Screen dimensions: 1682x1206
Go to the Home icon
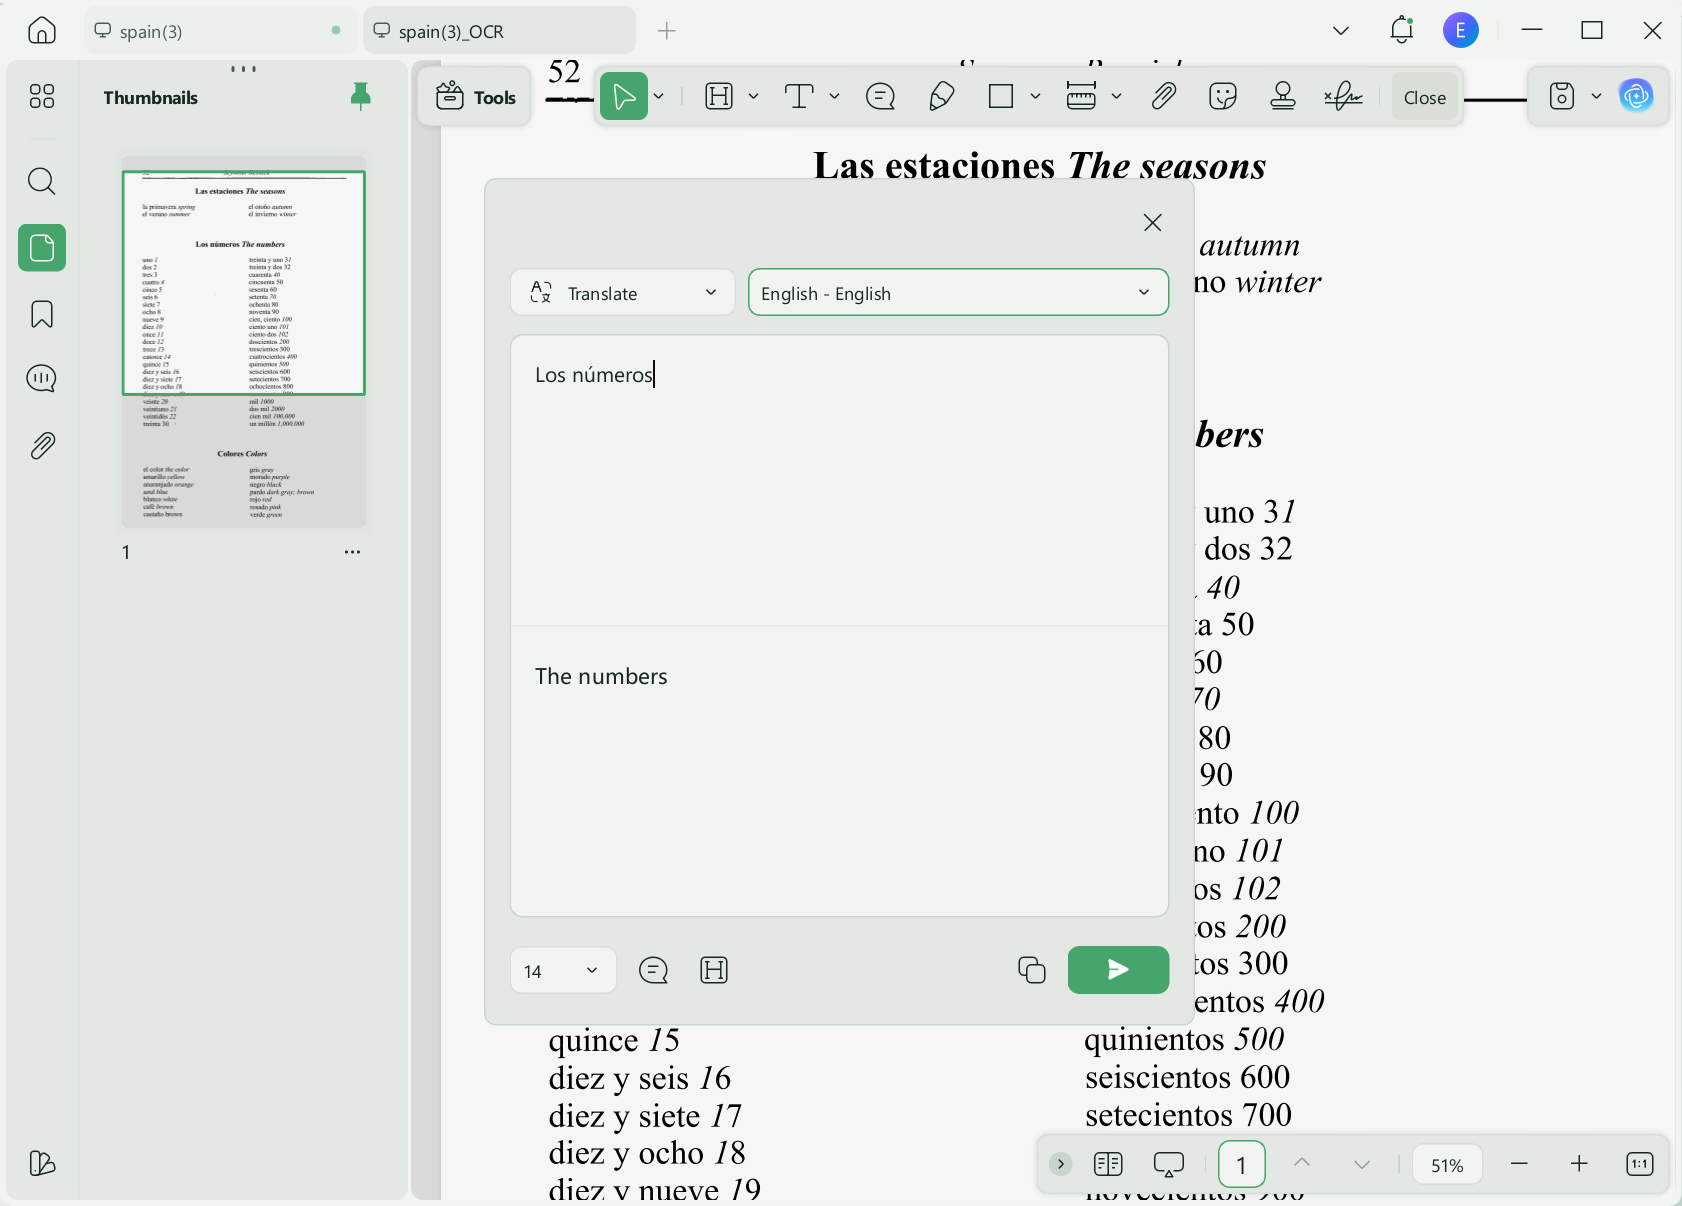tap(41, 31)
